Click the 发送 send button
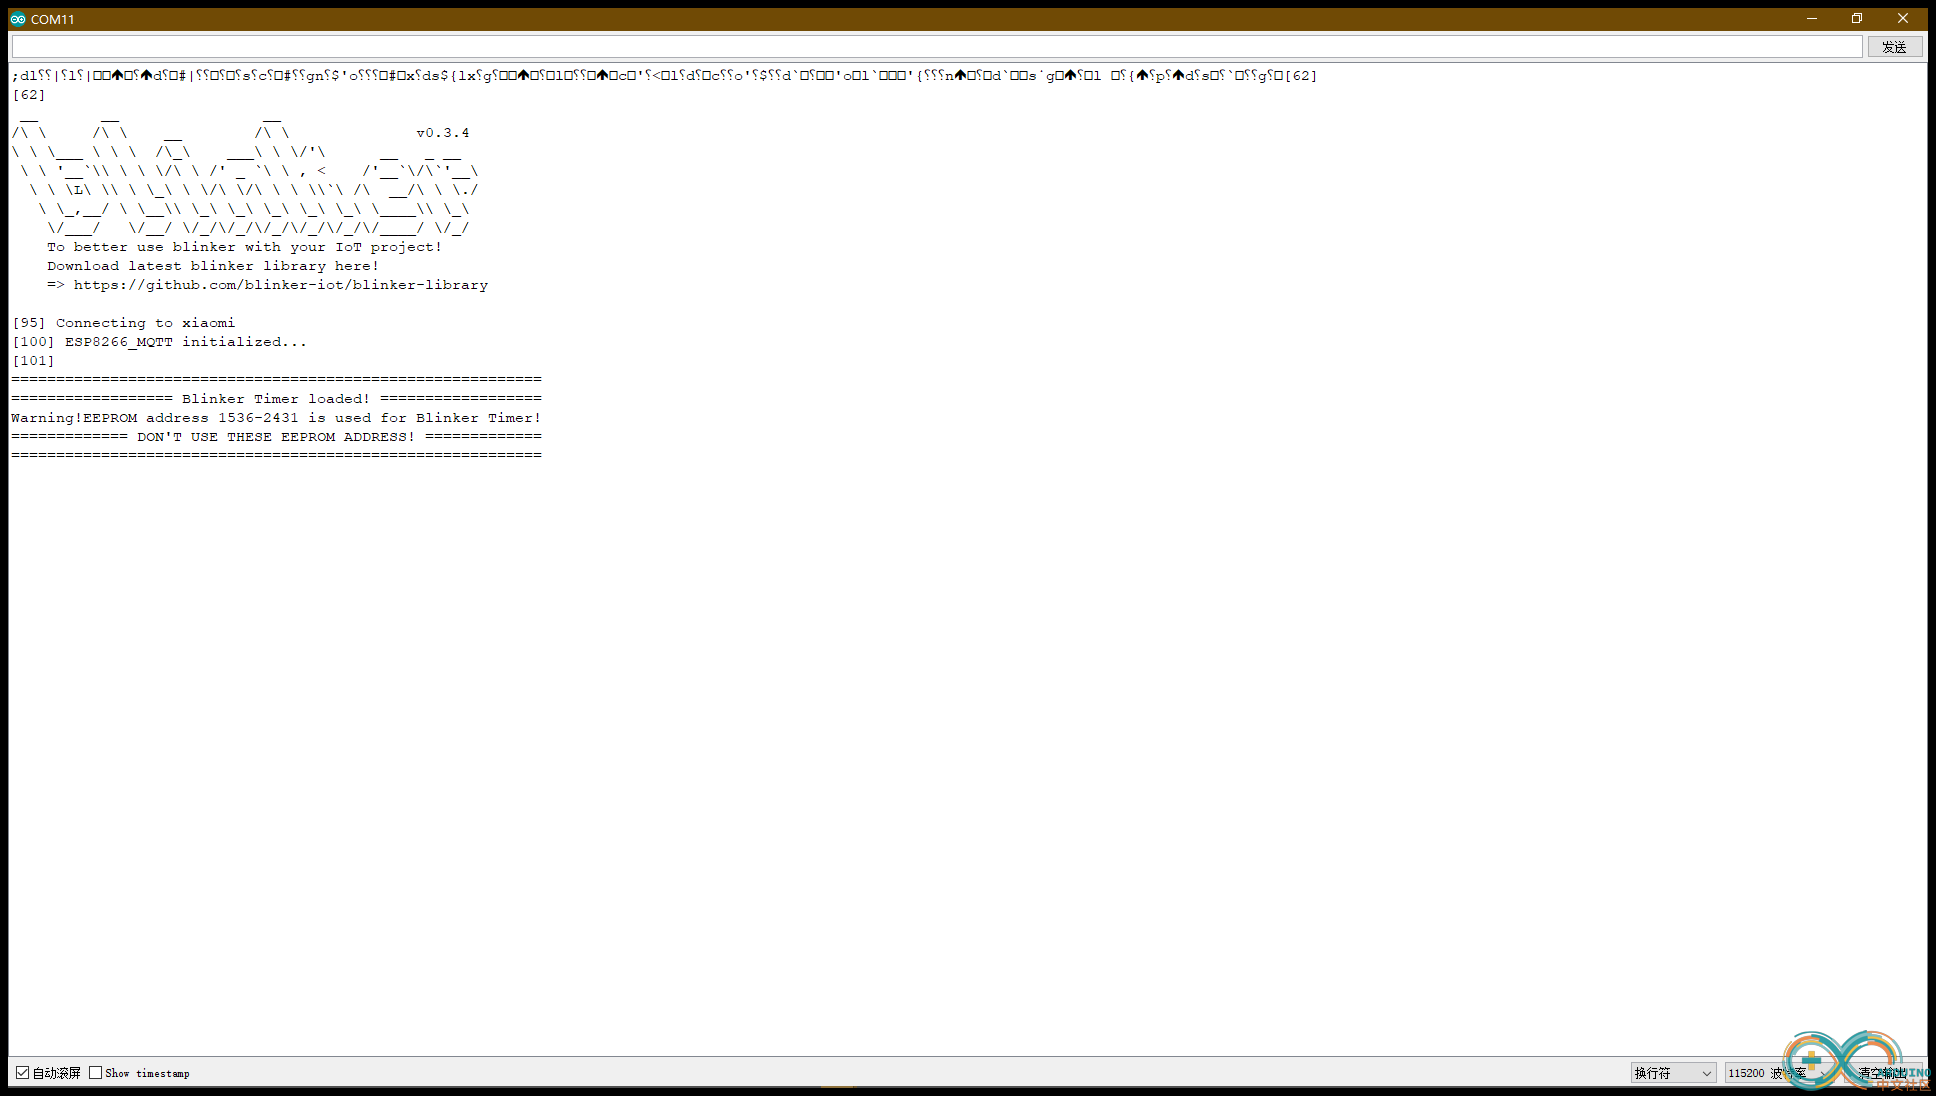 pyautogui.click(x=1894, y=47)
